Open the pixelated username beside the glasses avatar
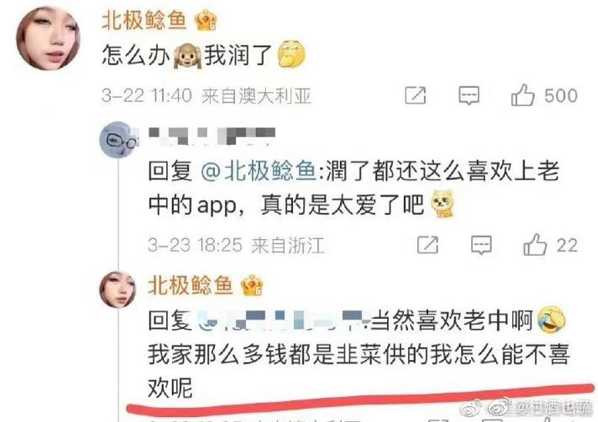Image resolution: width=598 pixels, height=422 pixels. 212,136
